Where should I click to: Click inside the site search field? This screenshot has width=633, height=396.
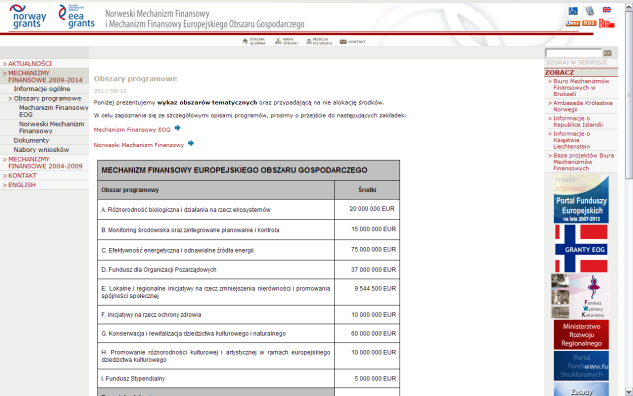point(573,53)
